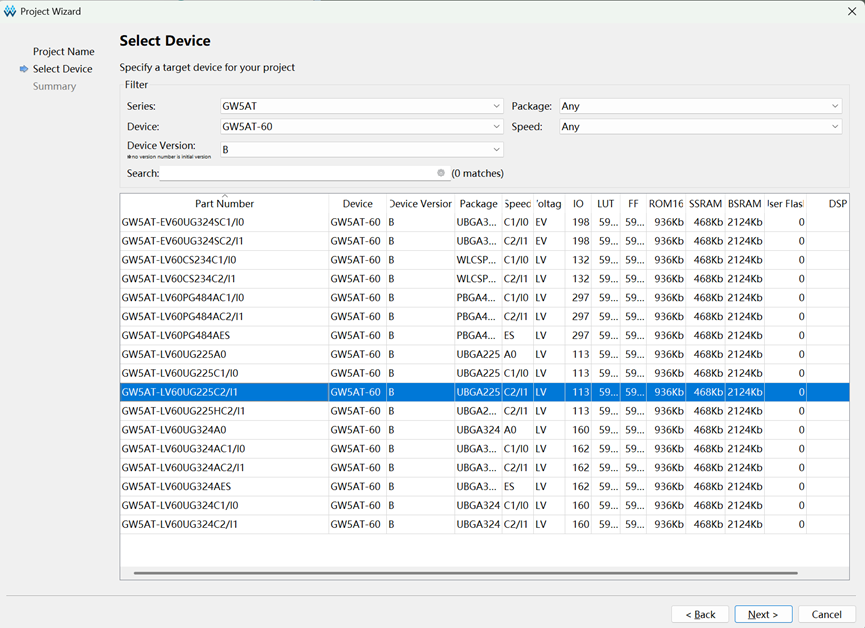This screenshot has width=865, height=628.
Task: Open the Device Version dropdown
Action: pos(361,150)
